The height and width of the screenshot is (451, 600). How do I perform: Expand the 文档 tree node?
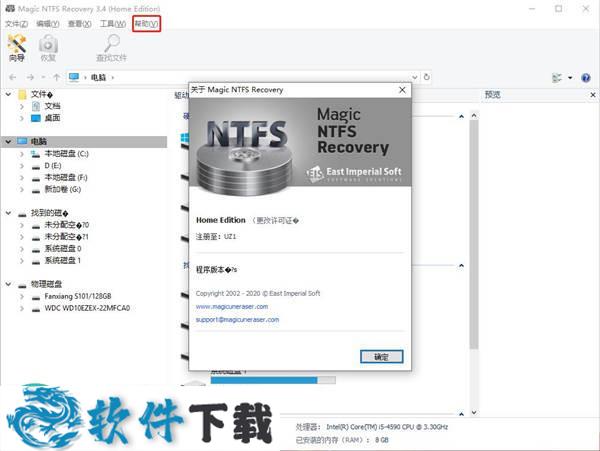pos(22,106)
